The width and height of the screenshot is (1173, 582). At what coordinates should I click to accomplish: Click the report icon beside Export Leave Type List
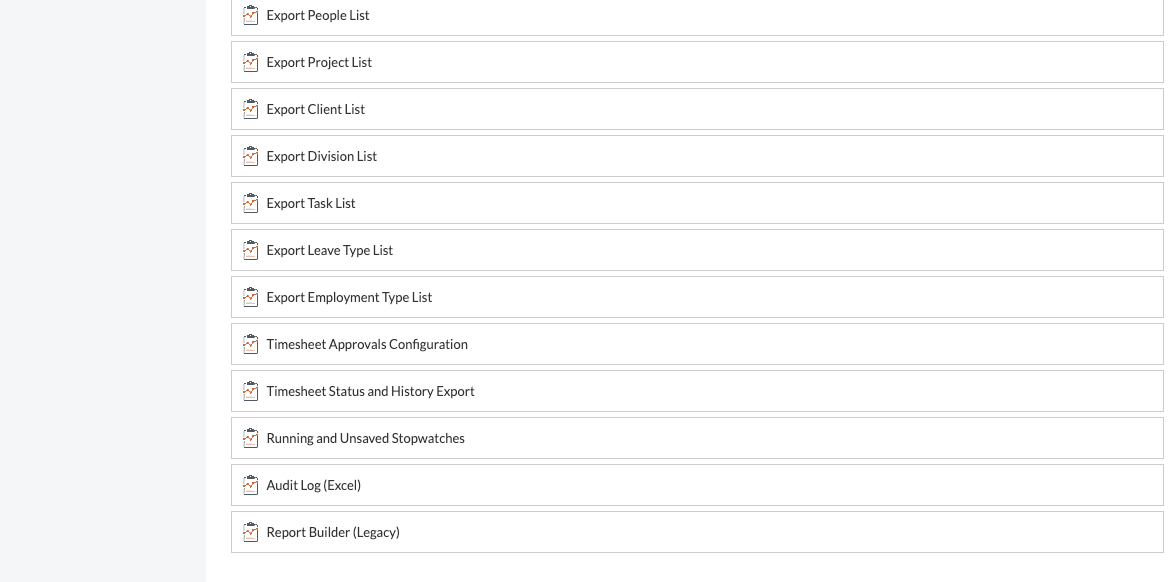pyautogui.click(x=250, y=250)
